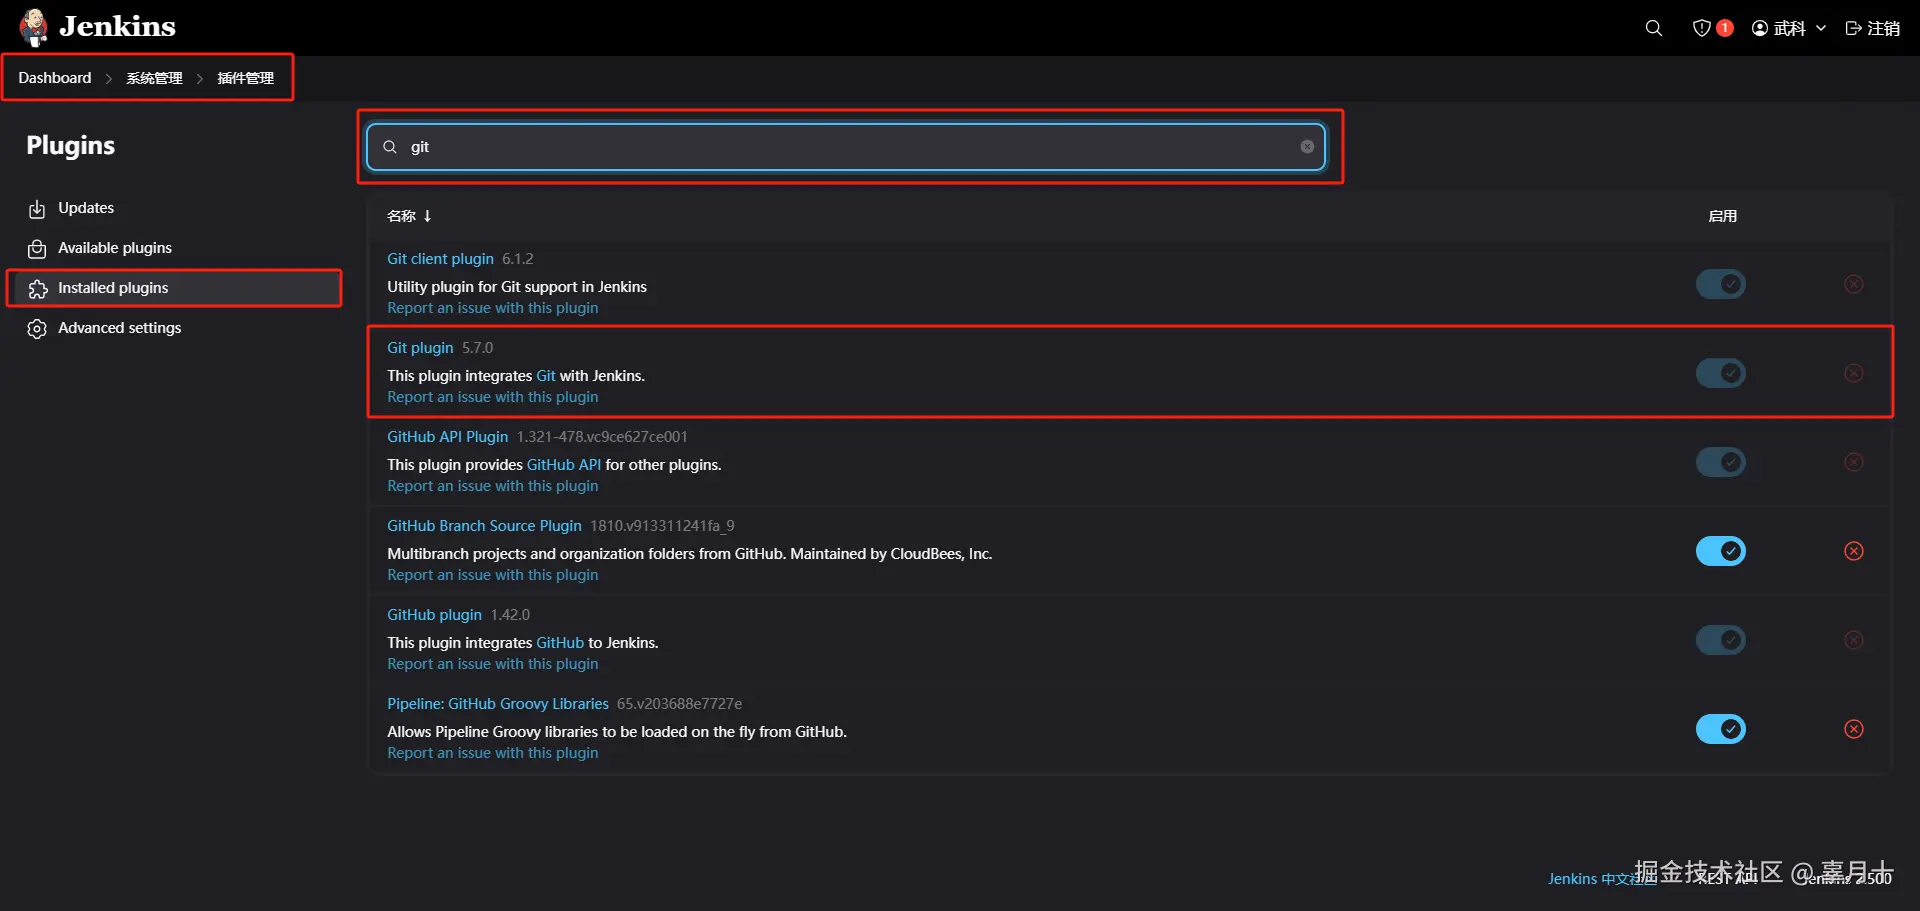Open the Updates section
This screenshot has height=911, width=1920.
point(86,208)
